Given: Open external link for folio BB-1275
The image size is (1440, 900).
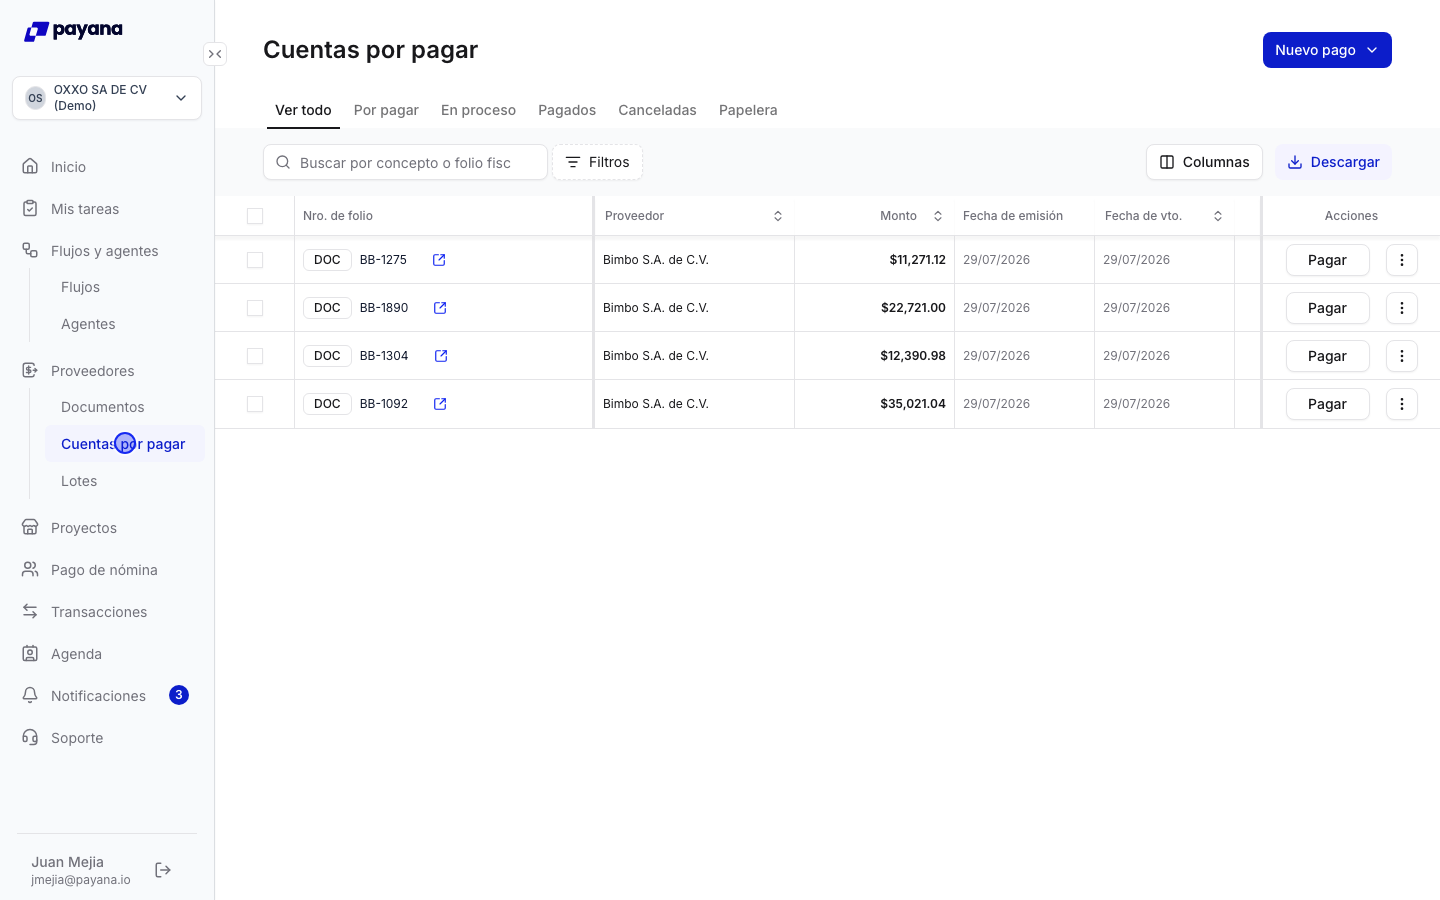Looking at the screenshot, I should (x=439, y=260).
